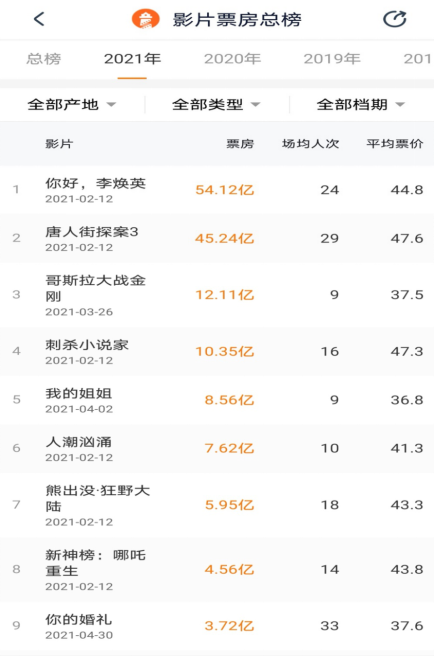Select 熊出没·狂野大陆 in the list
Viewport: 435px width, 656px height.
point(218,505)
